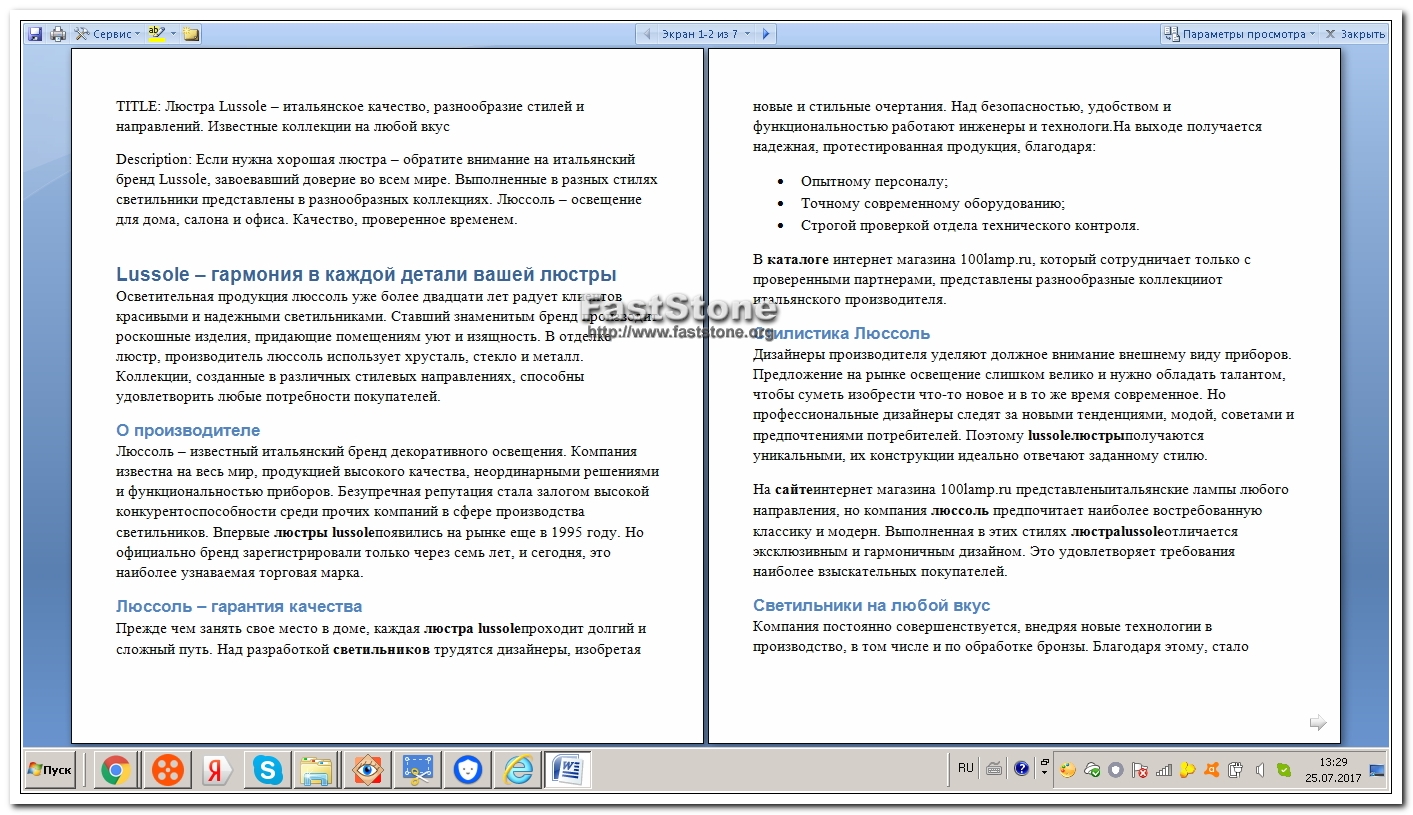Open Action Center flag with red X
This screenshot has width=1413, height=815.
click(1140, 770)
